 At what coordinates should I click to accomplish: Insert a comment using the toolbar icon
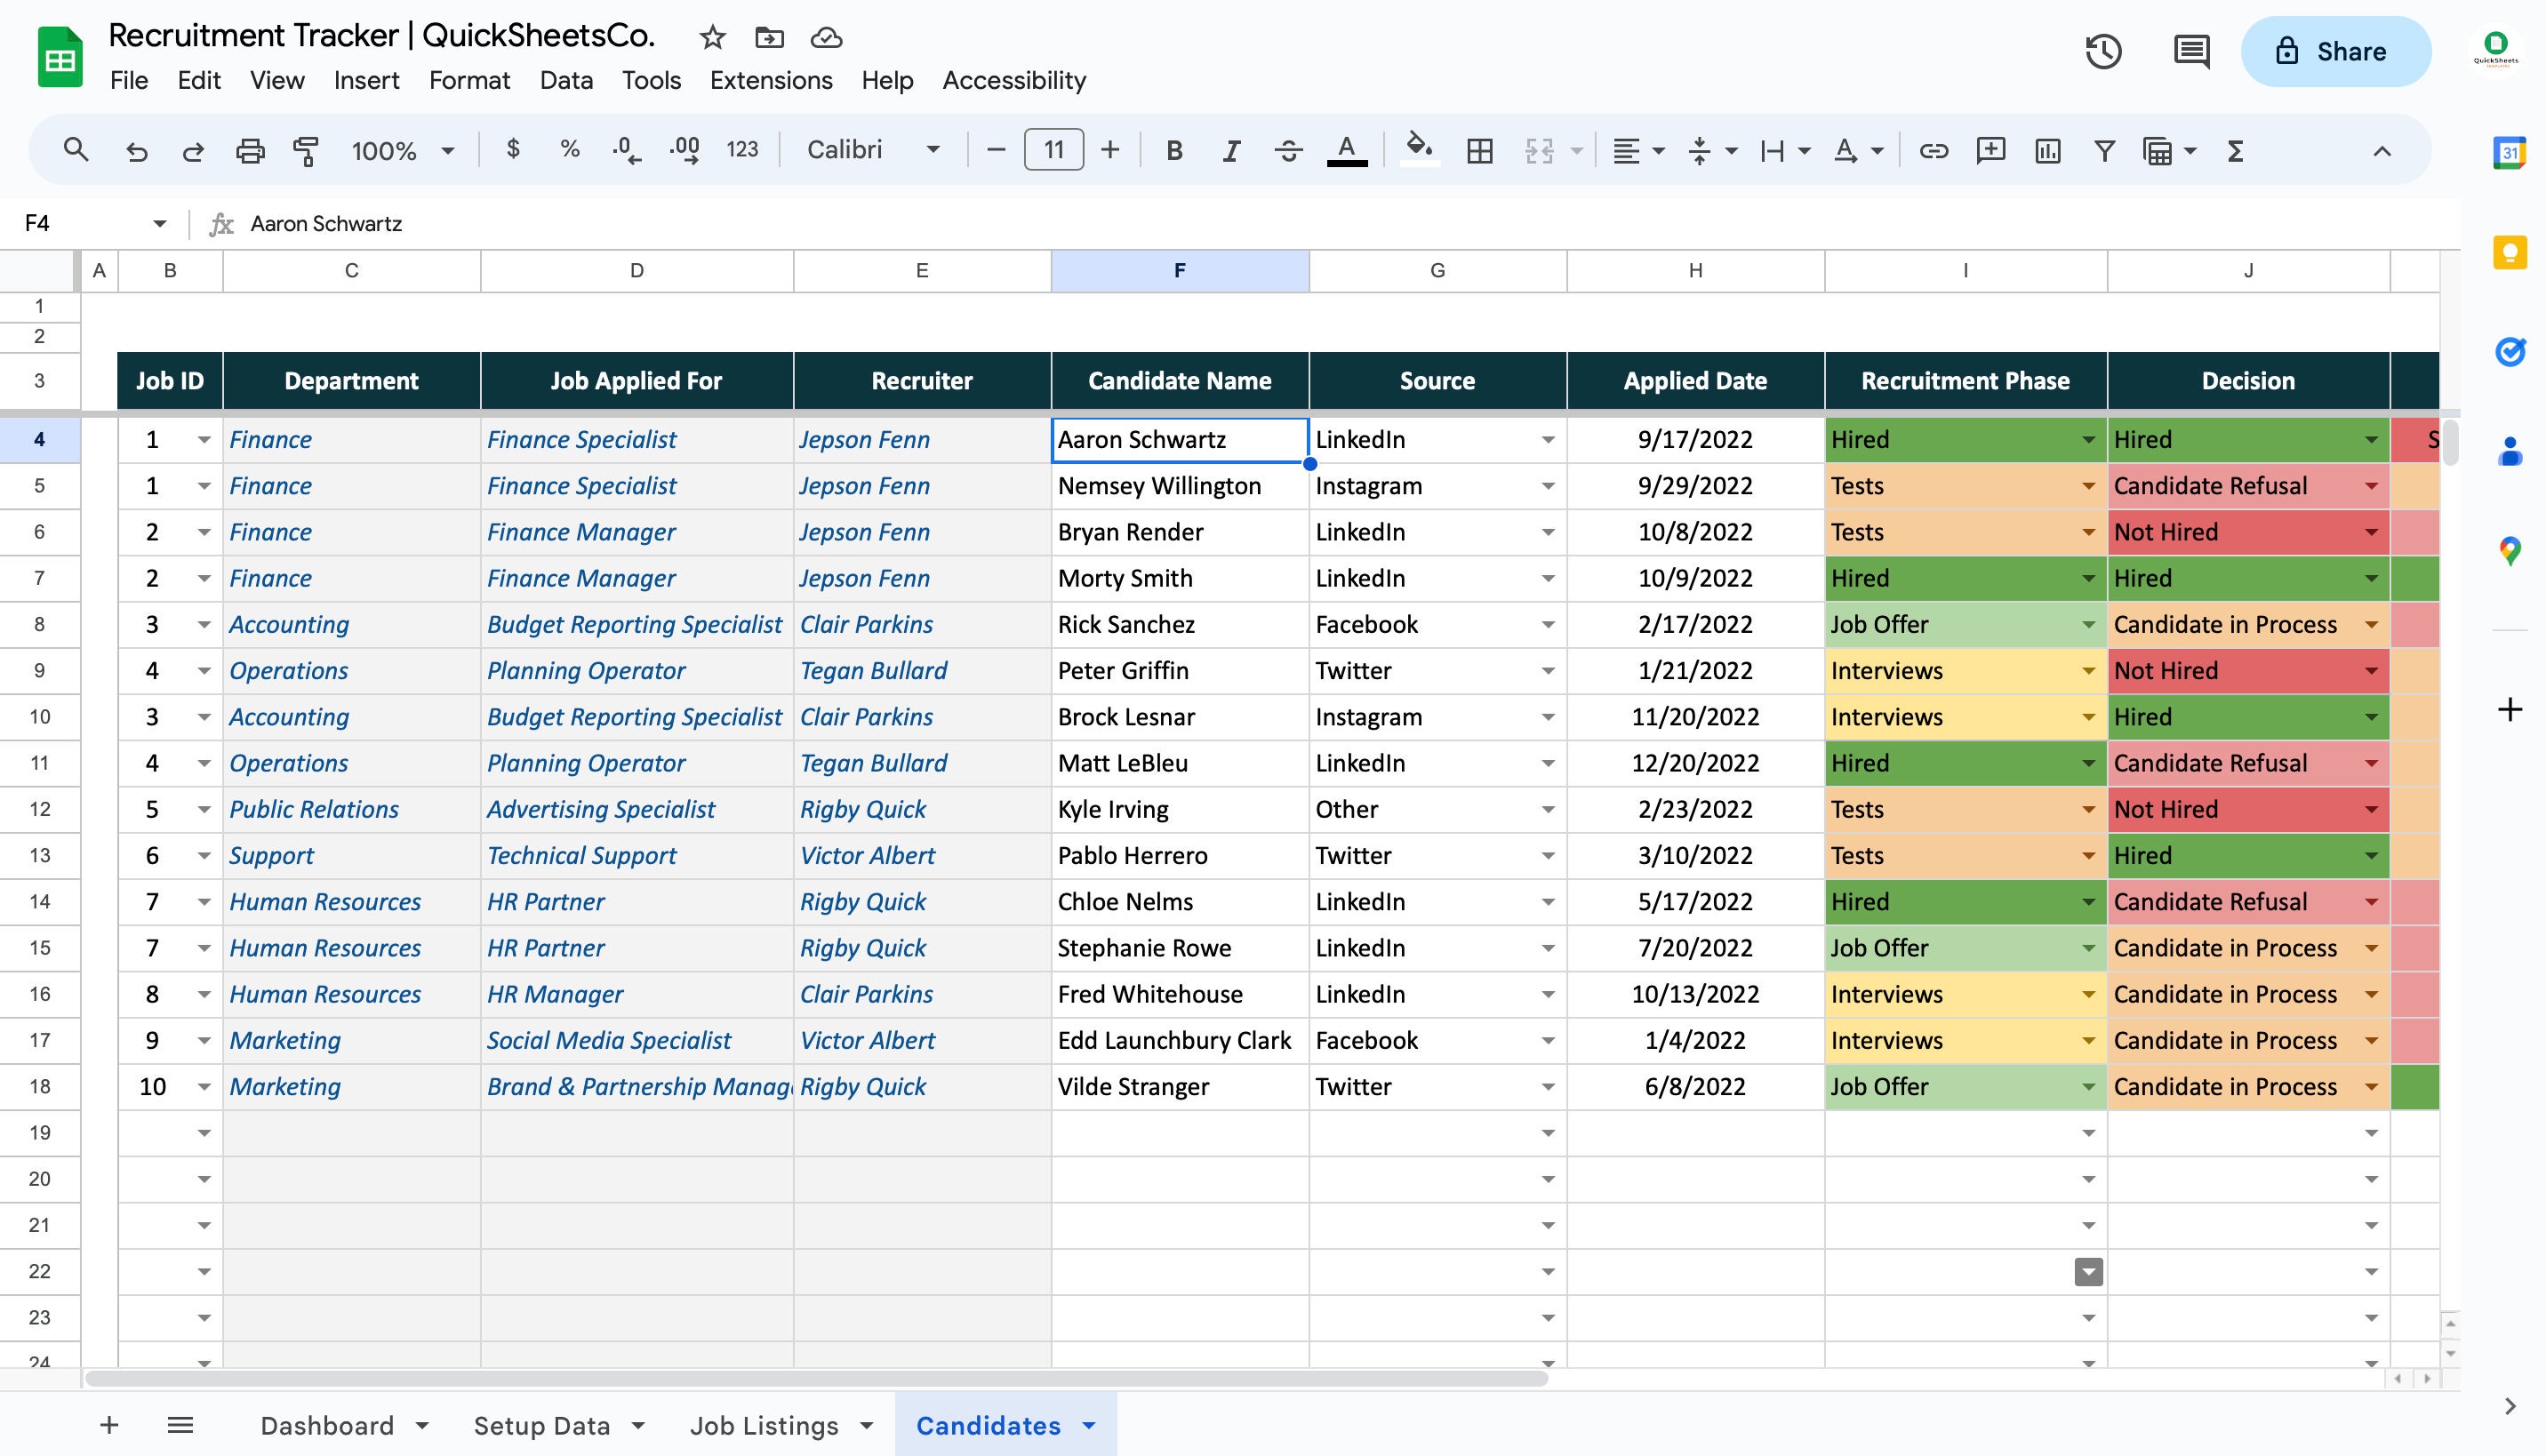click(1991, 150)
